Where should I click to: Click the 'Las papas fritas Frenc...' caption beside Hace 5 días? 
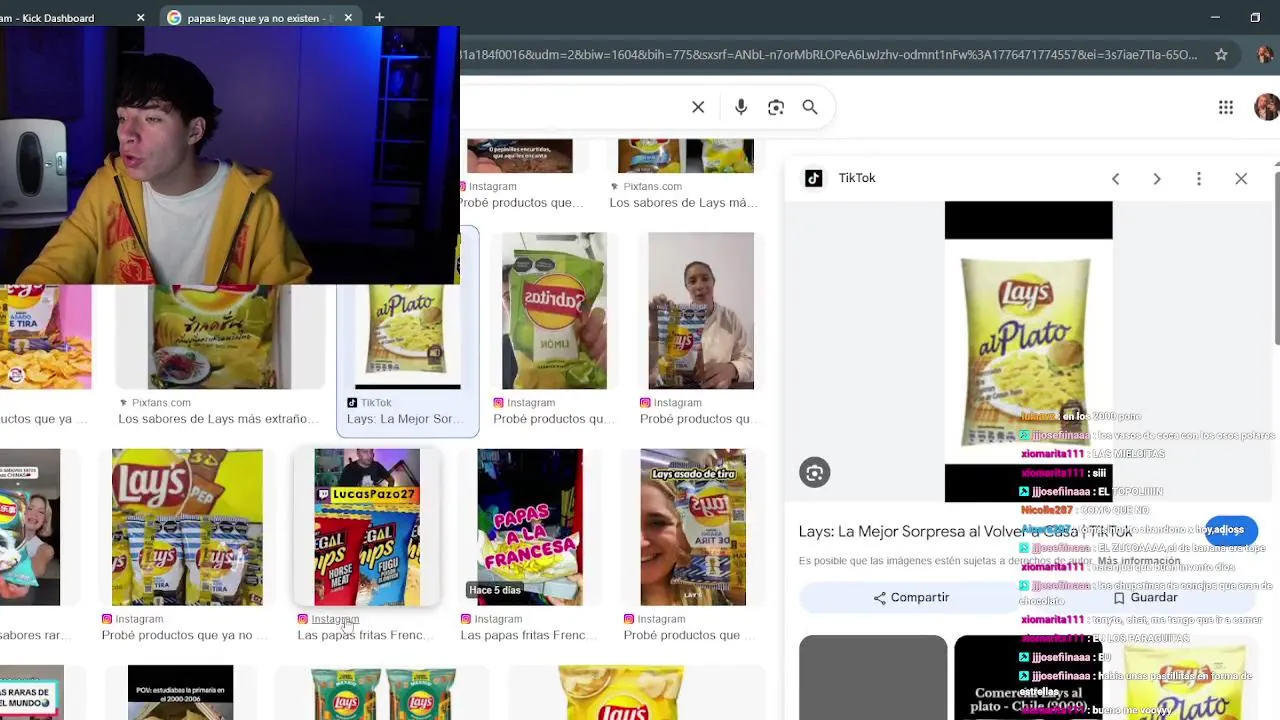(x=529, y=635)
